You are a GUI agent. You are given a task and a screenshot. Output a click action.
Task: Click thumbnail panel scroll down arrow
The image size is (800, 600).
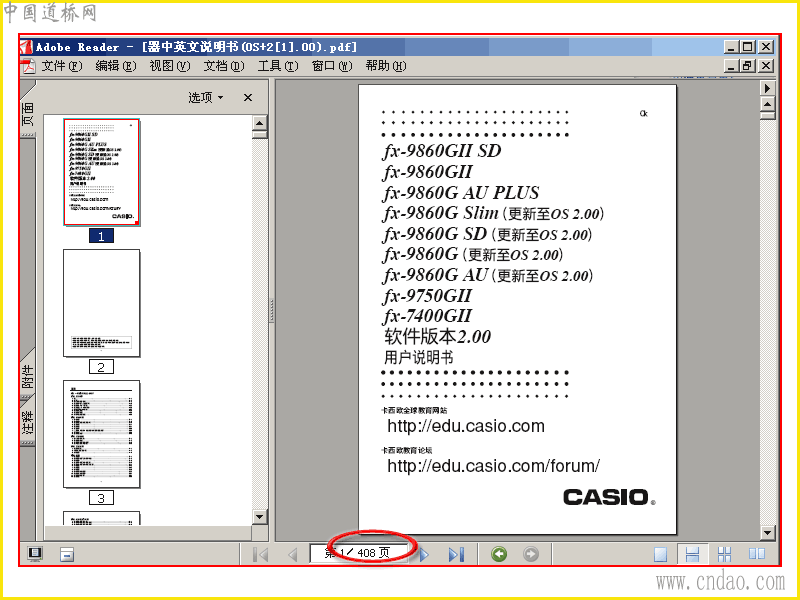260,517
